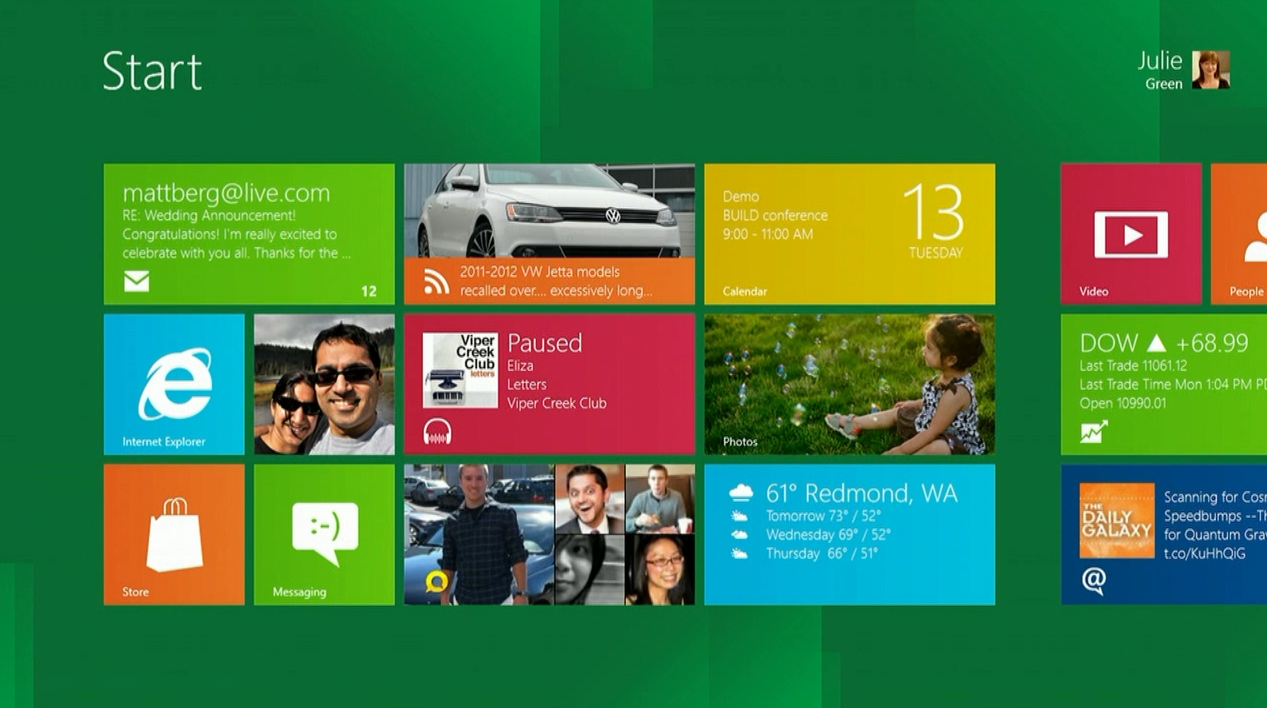Viewport: 1267px width, 708px height.
Task: Click The Daily Galaxy logo thumbnail
Action: point(1117,520)
